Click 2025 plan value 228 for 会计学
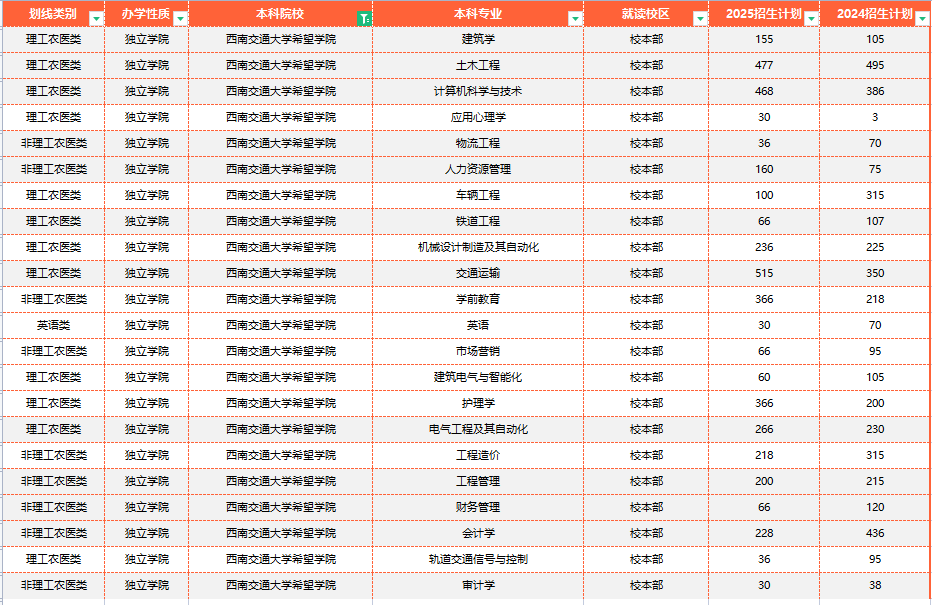 [x=764, y=533]
